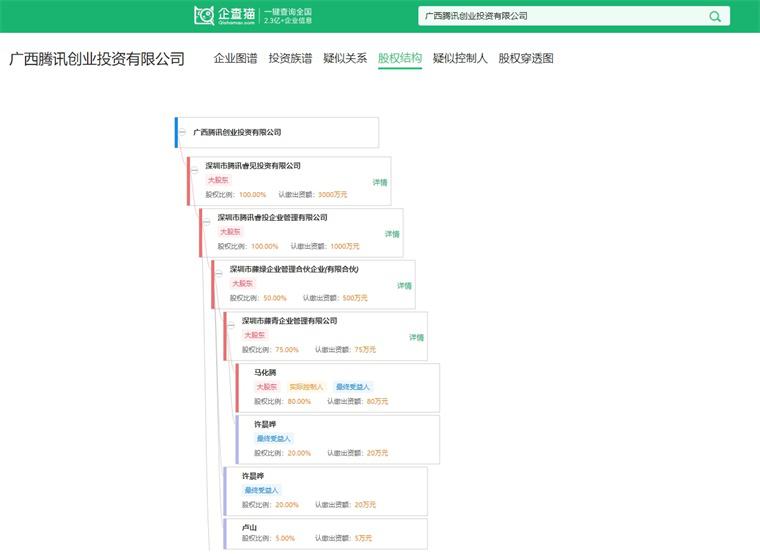Select the 深圳市腾讯睿投企业管理有限公司 company name

[272, 217]
